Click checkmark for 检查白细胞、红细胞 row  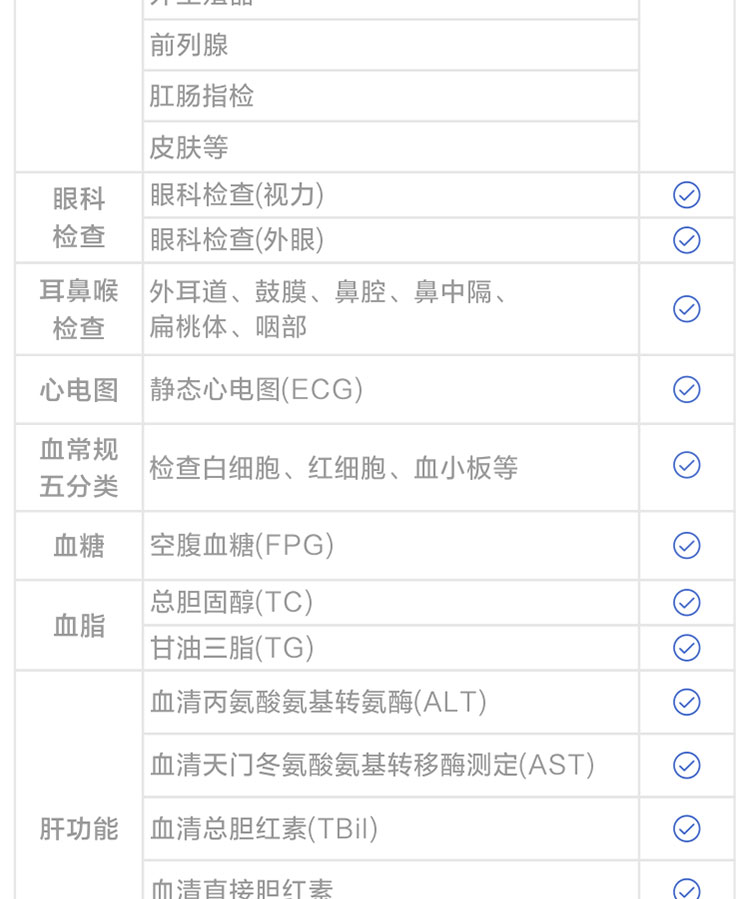pyautogui.click(x=686, y=466)
